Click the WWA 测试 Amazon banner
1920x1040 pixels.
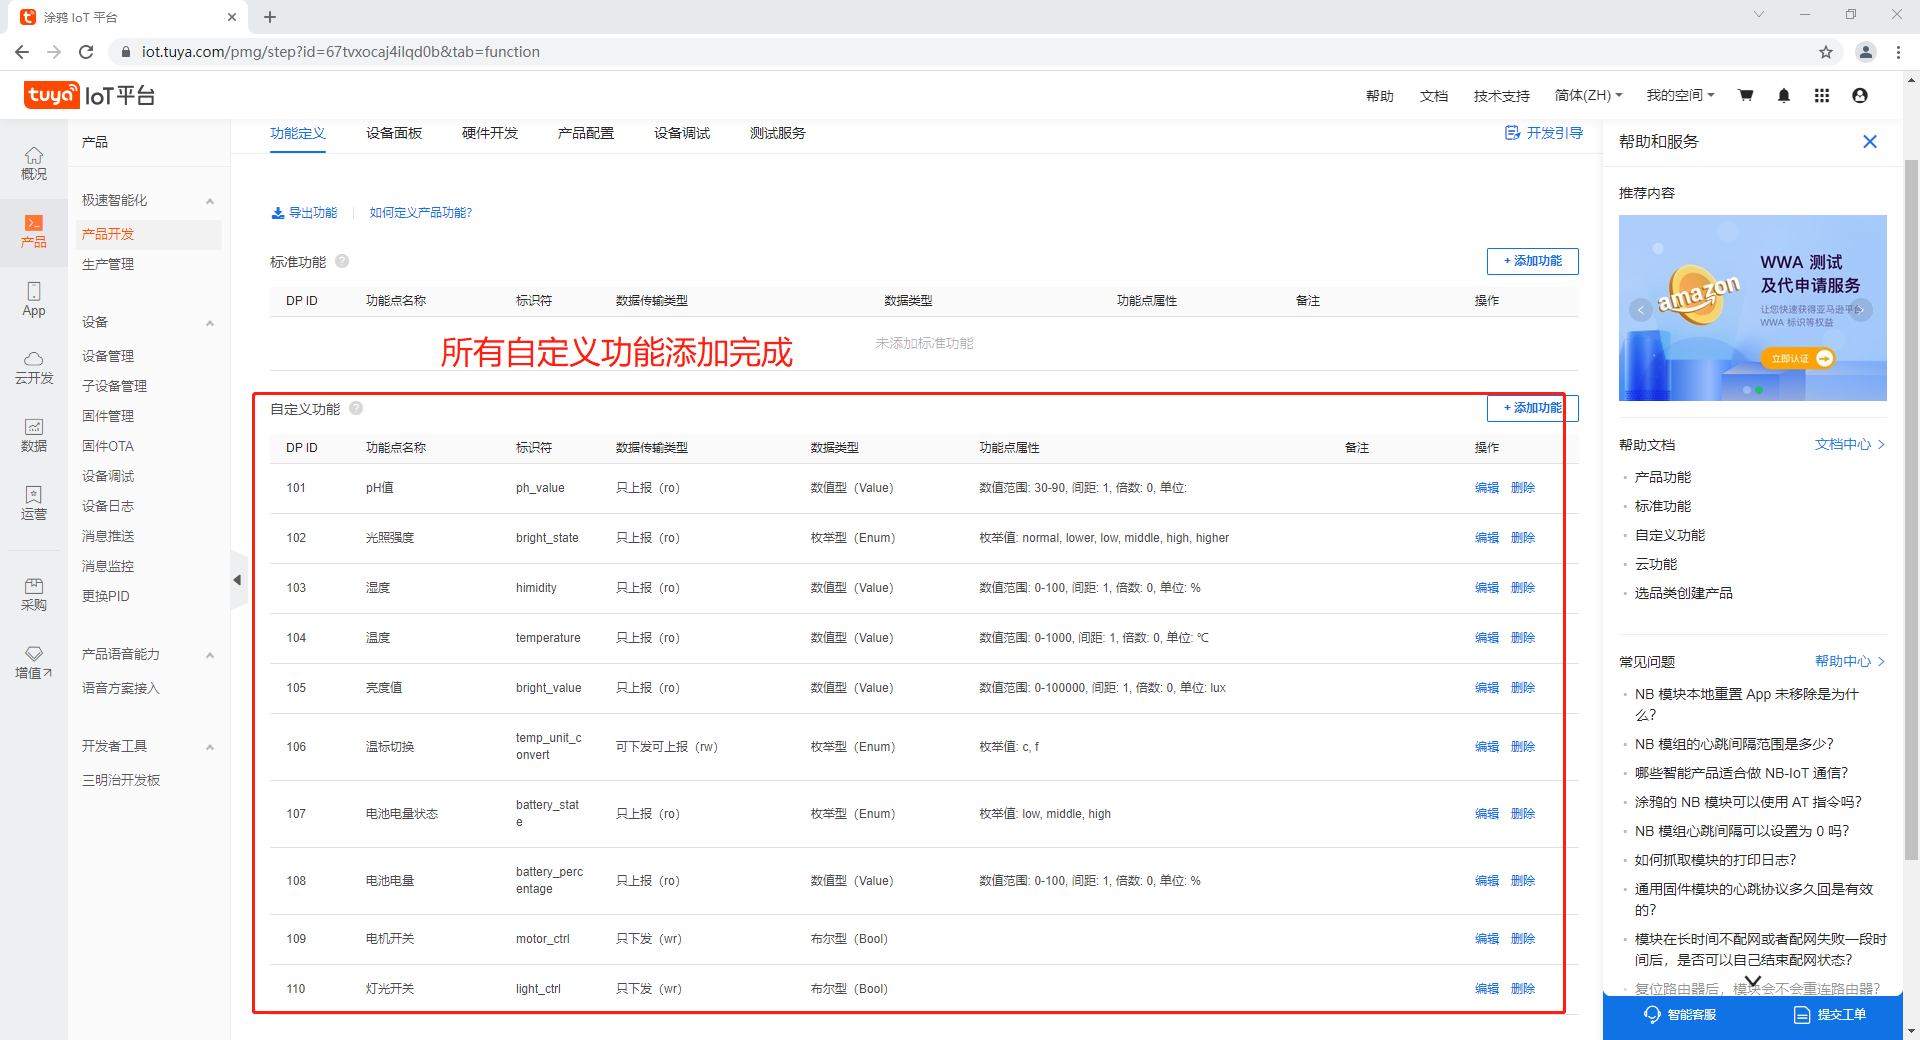coord(1752,307)
